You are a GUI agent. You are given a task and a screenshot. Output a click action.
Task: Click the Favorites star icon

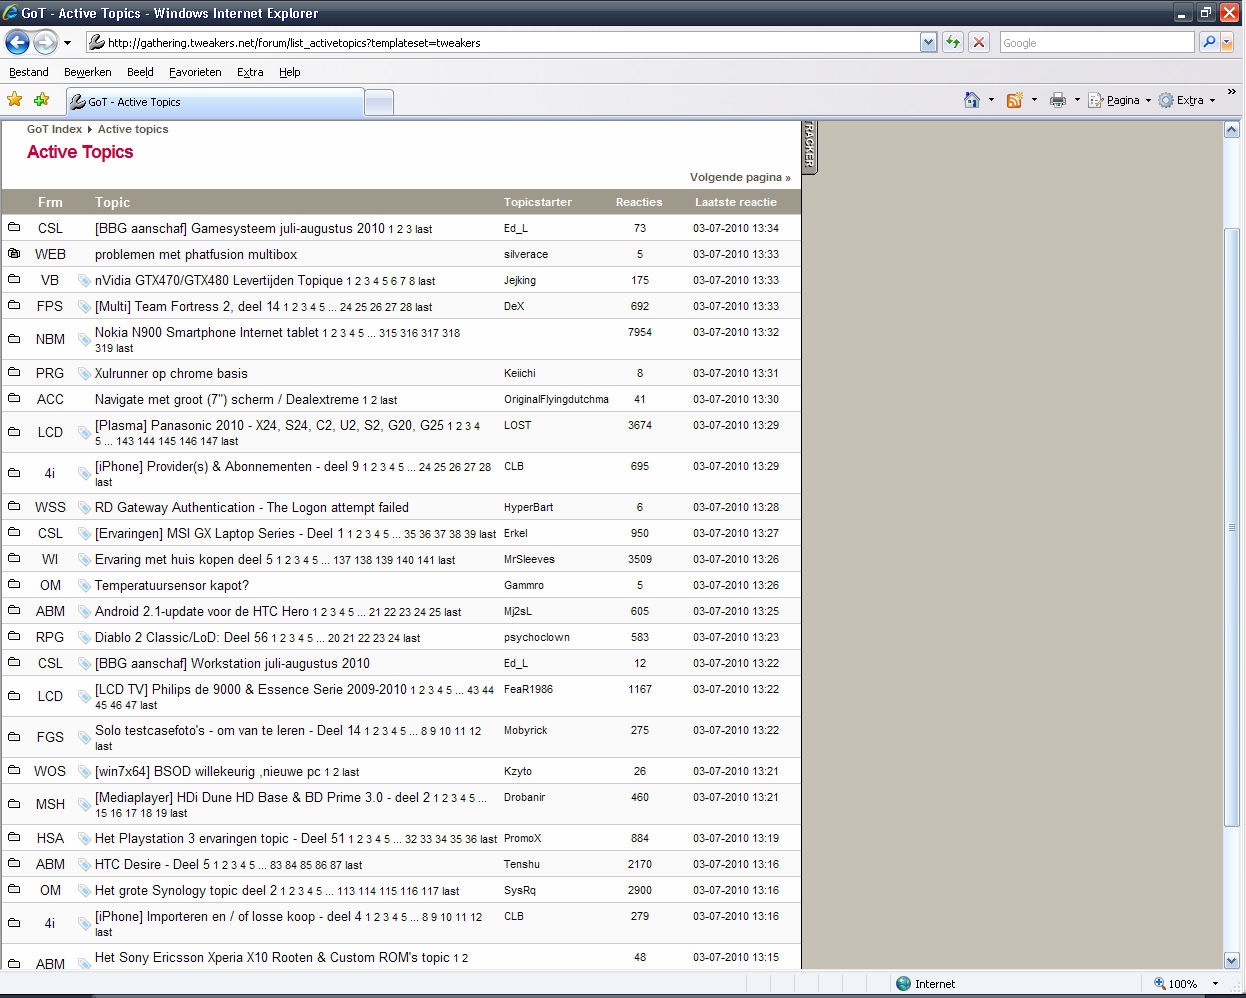point(15,99)
